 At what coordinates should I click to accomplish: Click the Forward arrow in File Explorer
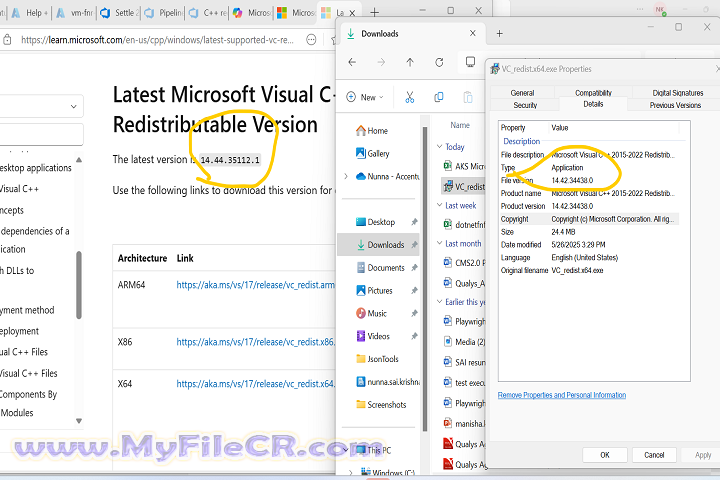point(381,62)
